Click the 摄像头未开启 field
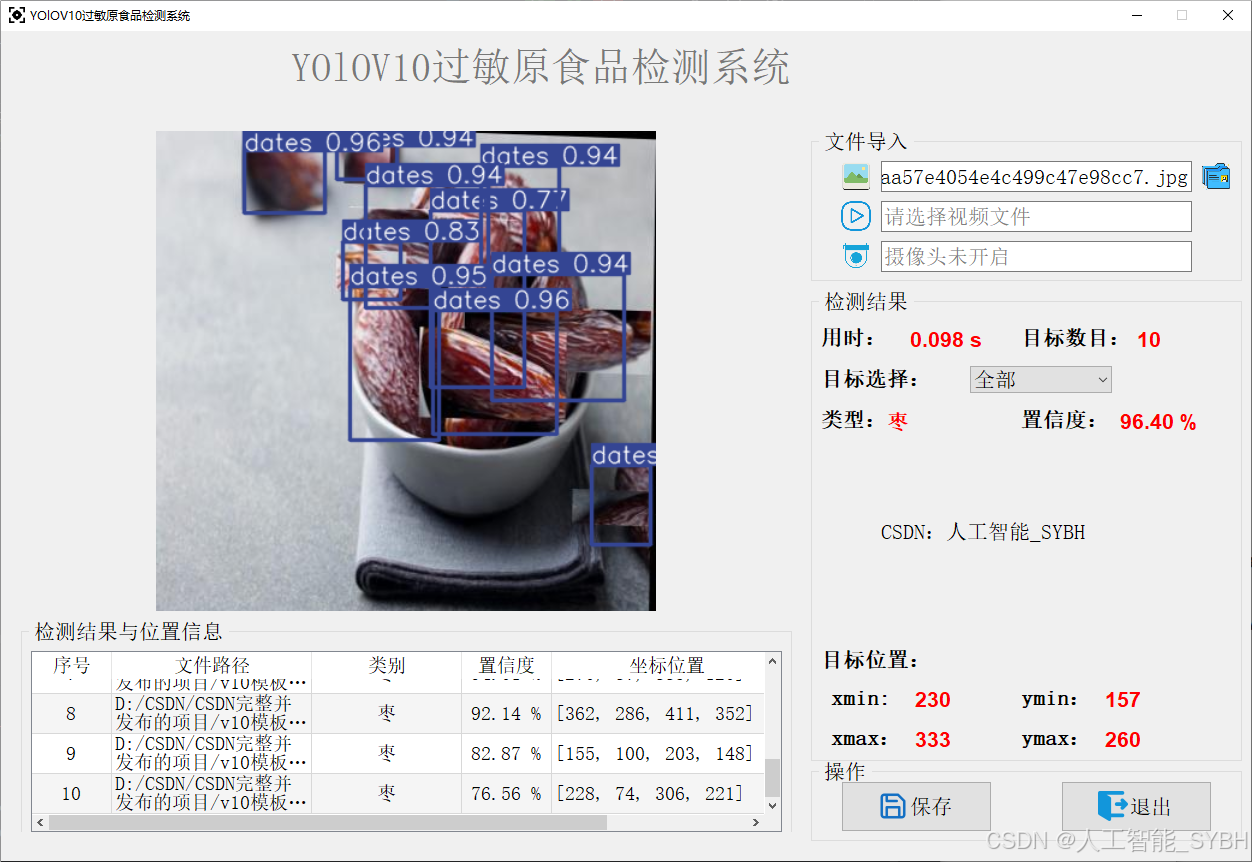 pyautogui.click(x=1036, y=256)
